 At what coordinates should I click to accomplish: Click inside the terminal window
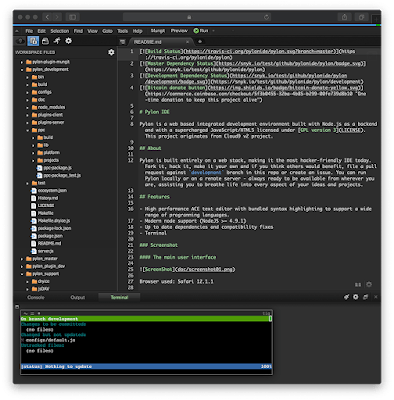pyautogui.click(x=146, y=343)
